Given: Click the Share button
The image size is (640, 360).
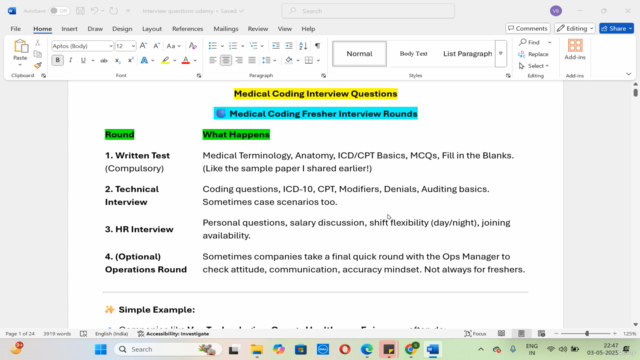Looking at the screenshot, I should tap(616, 28).
